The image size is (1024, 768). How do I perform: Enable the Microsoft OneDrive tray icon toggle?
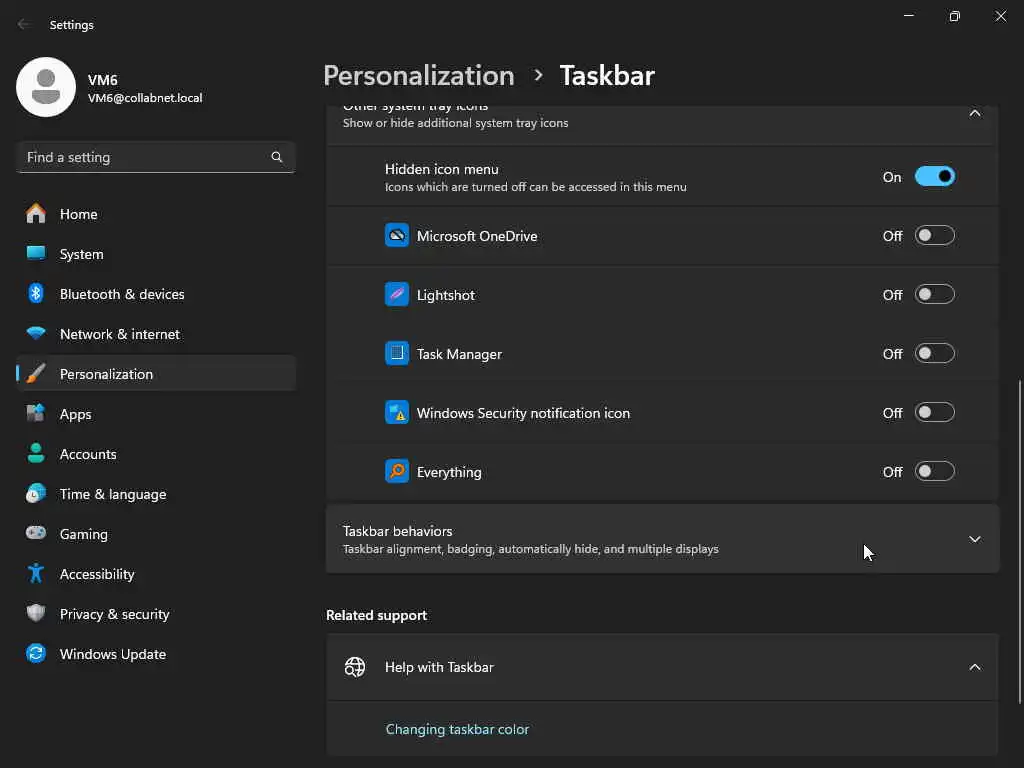click(x=934, y=236)
